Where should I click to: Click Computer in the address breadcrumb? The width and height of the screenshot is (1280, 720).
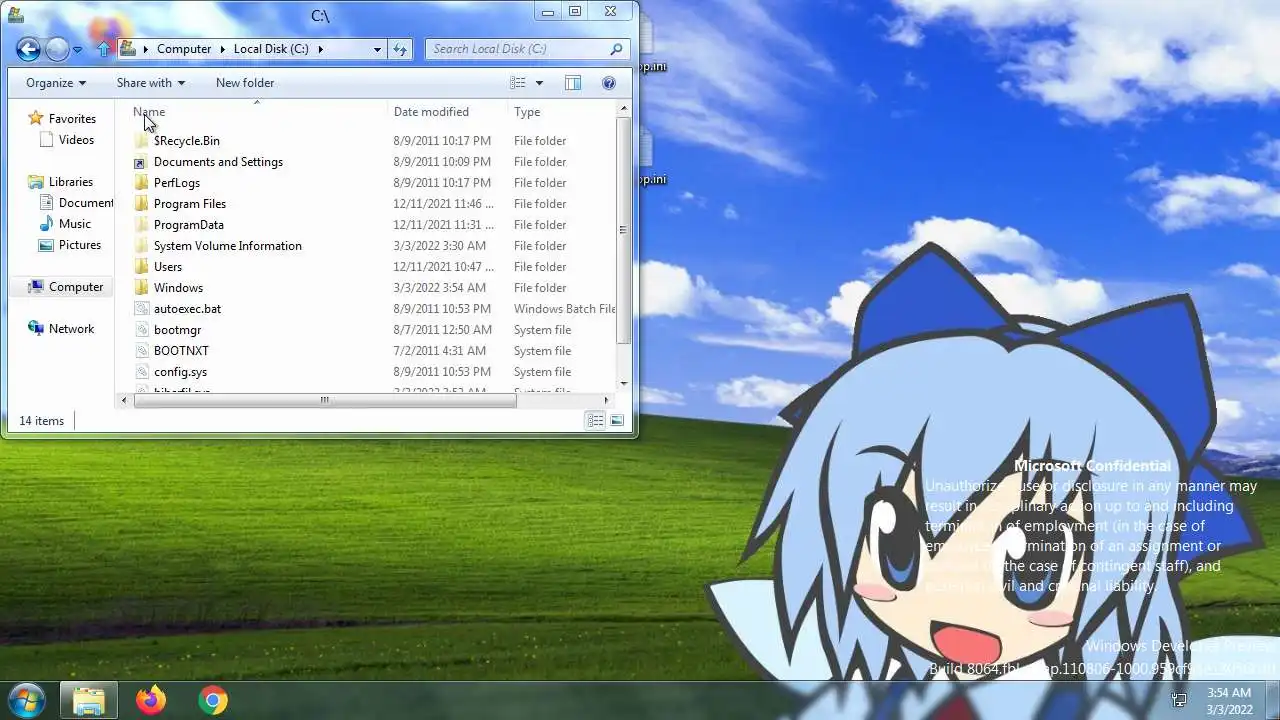click(184, 49)
